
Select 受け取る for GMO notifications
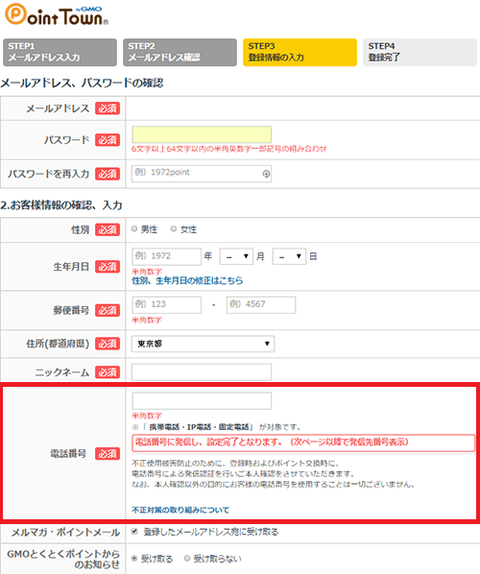pos(135,558)
